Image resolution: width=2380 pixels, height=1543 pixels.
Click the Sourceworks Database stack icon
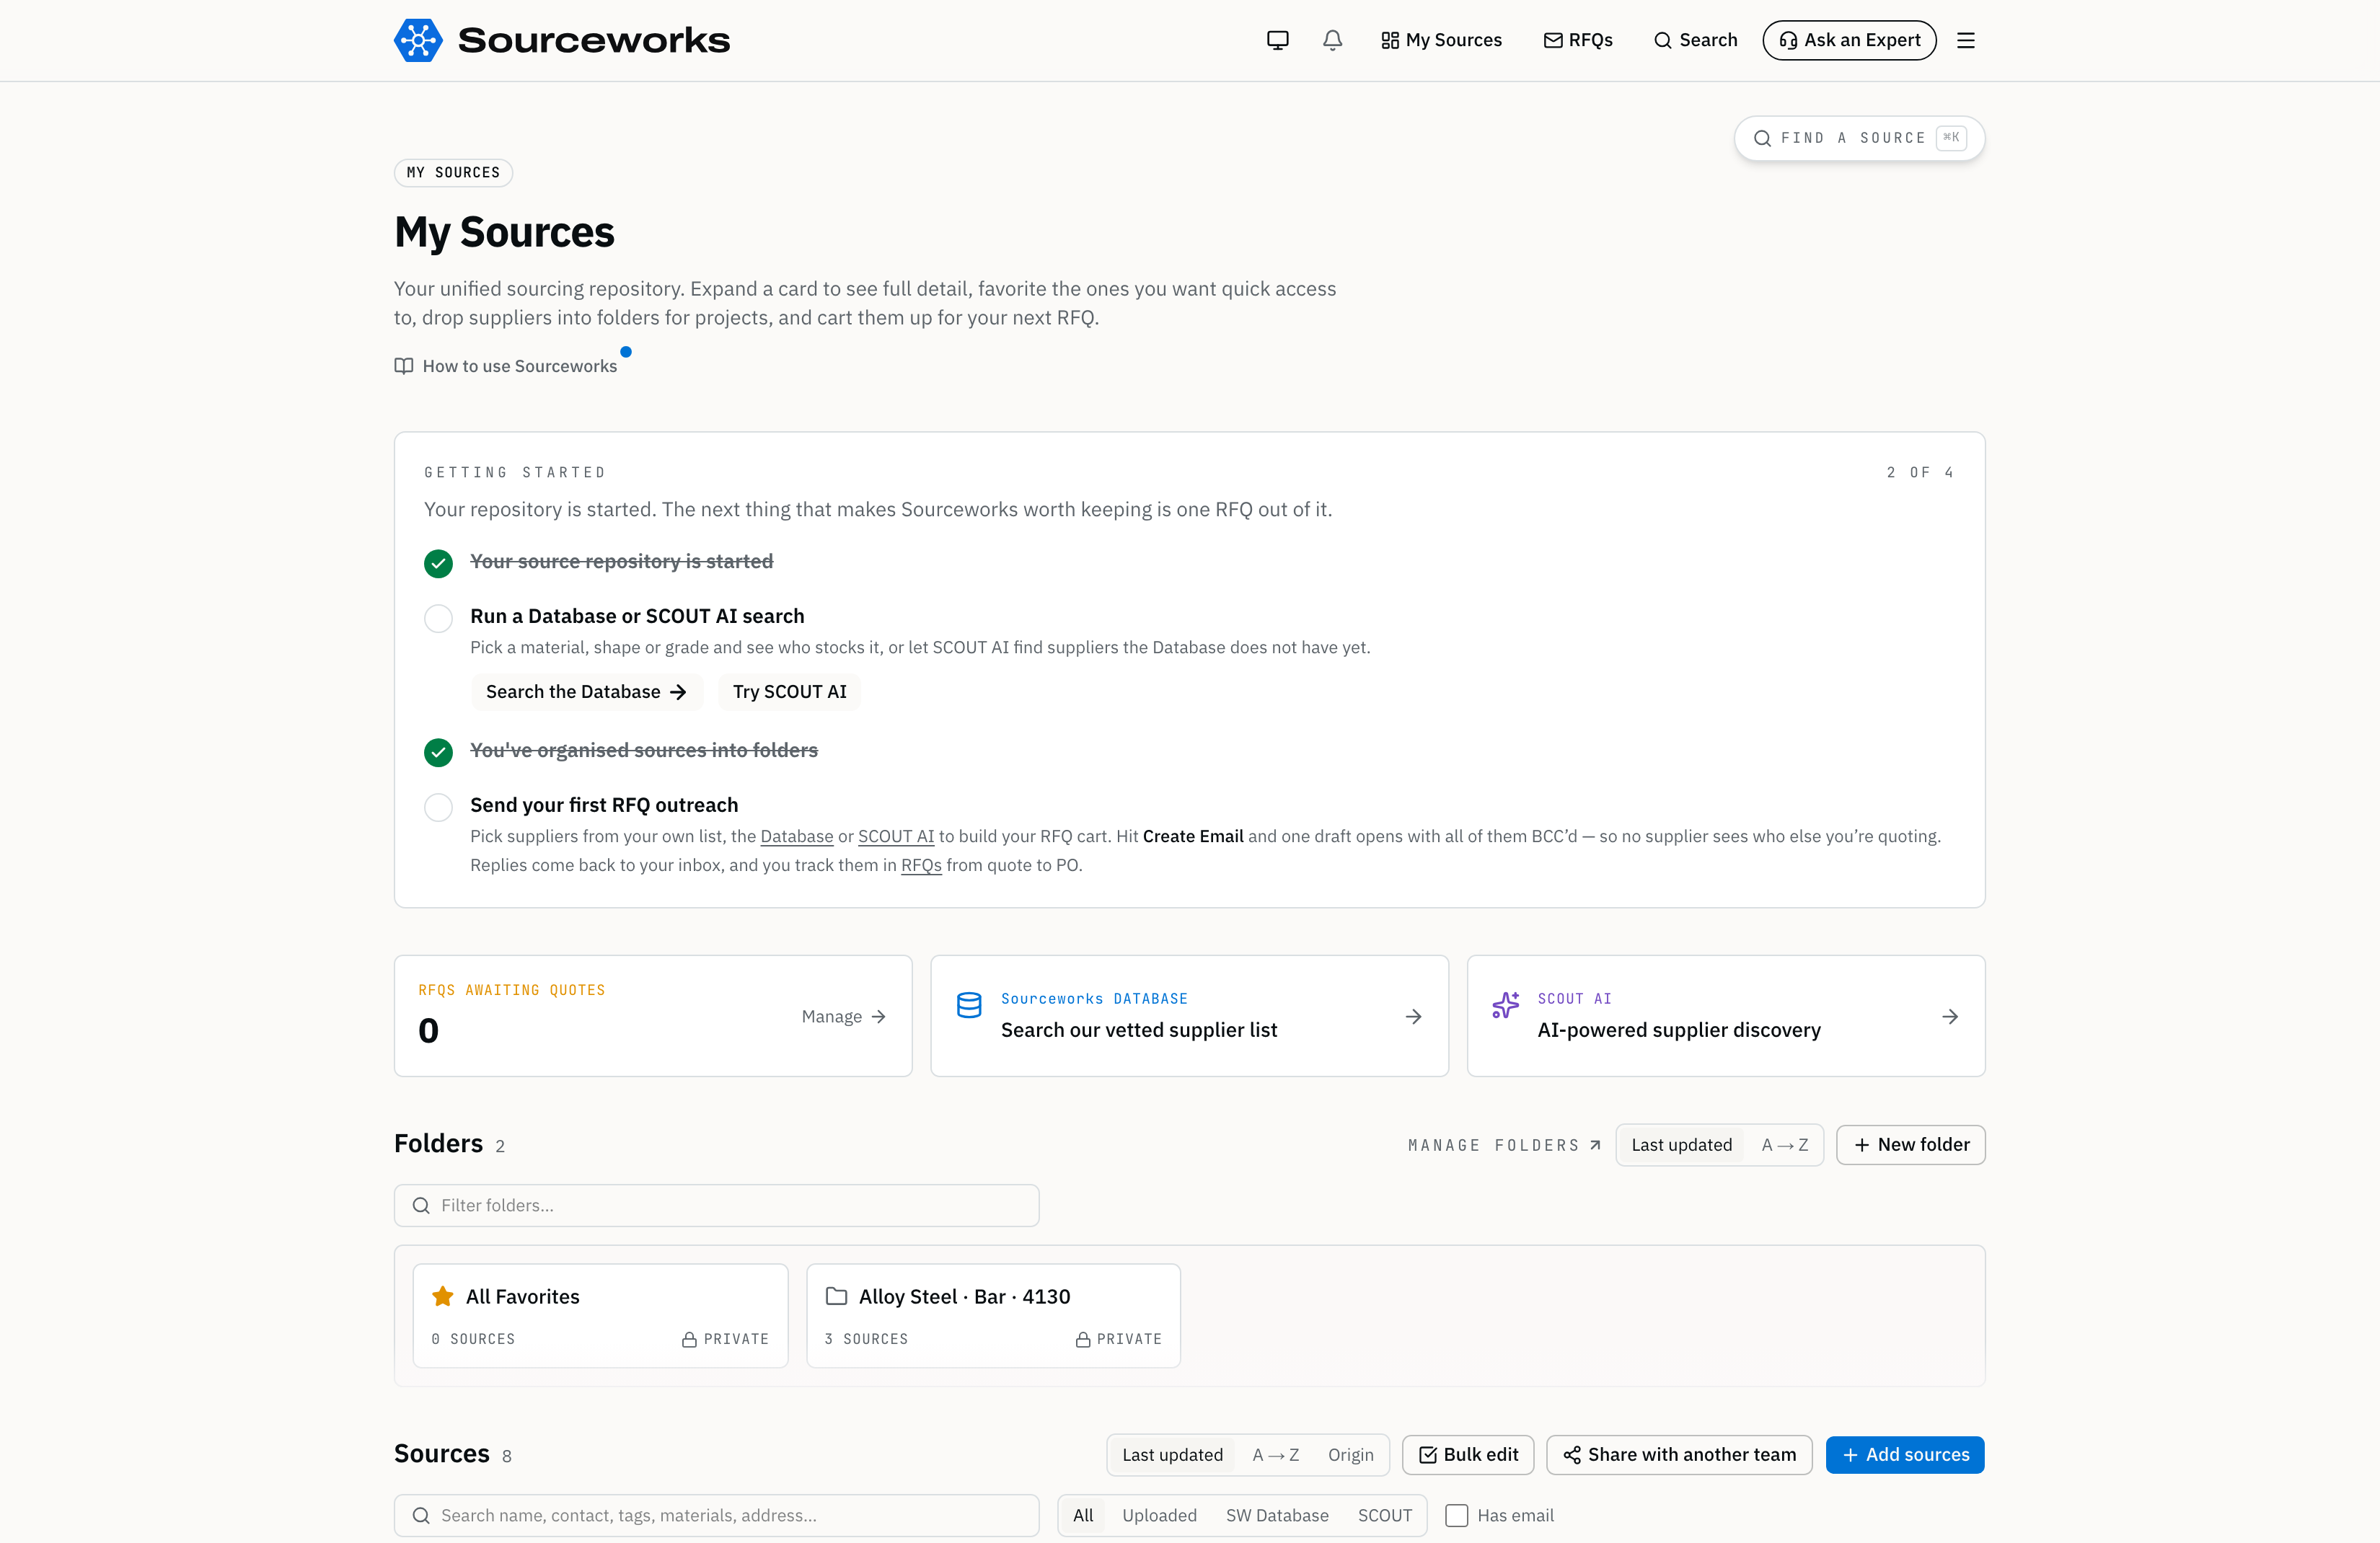[969, 1005]
